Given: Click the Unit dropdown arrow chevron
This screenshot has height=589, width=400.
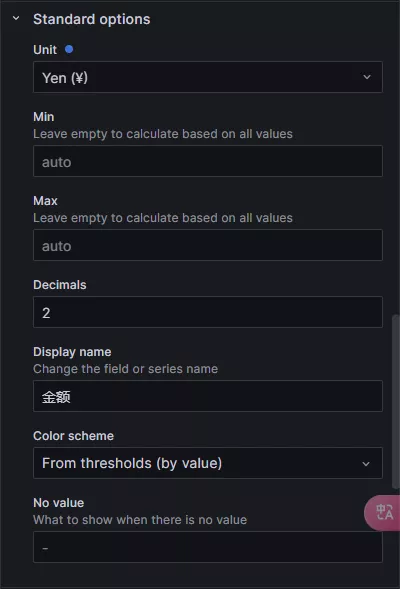Looking at the screenshot, I should point(367,77).
